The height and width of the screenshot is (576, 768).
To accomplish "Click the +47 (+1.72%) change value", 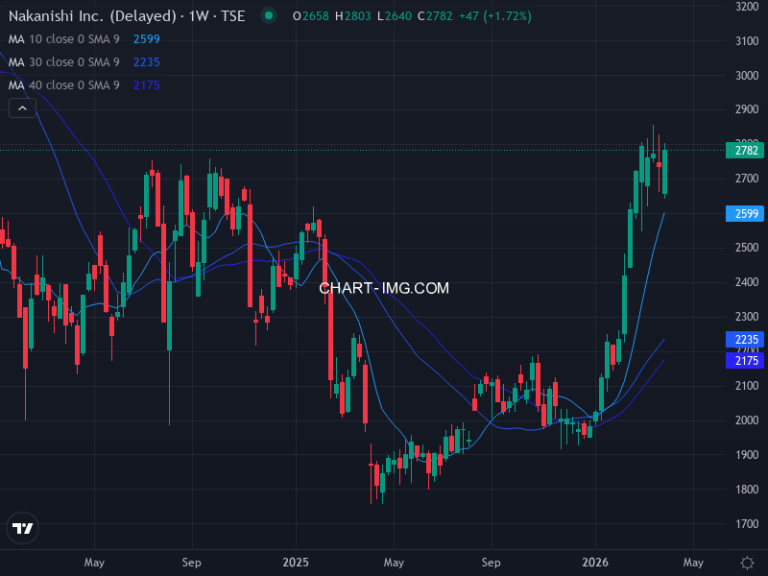I will pos(495,16).
